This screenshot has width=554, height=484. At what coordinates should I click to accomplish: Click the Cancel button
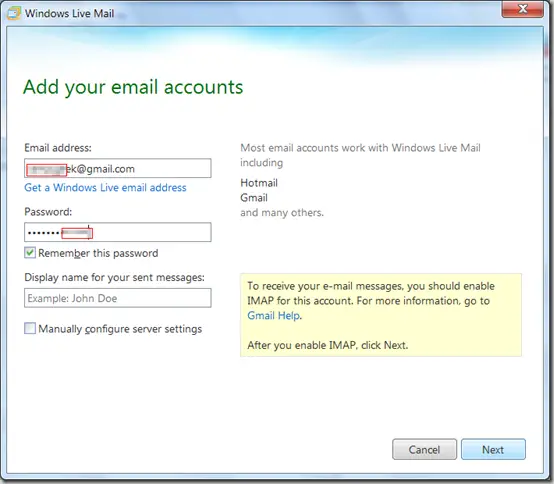(424, 449)
